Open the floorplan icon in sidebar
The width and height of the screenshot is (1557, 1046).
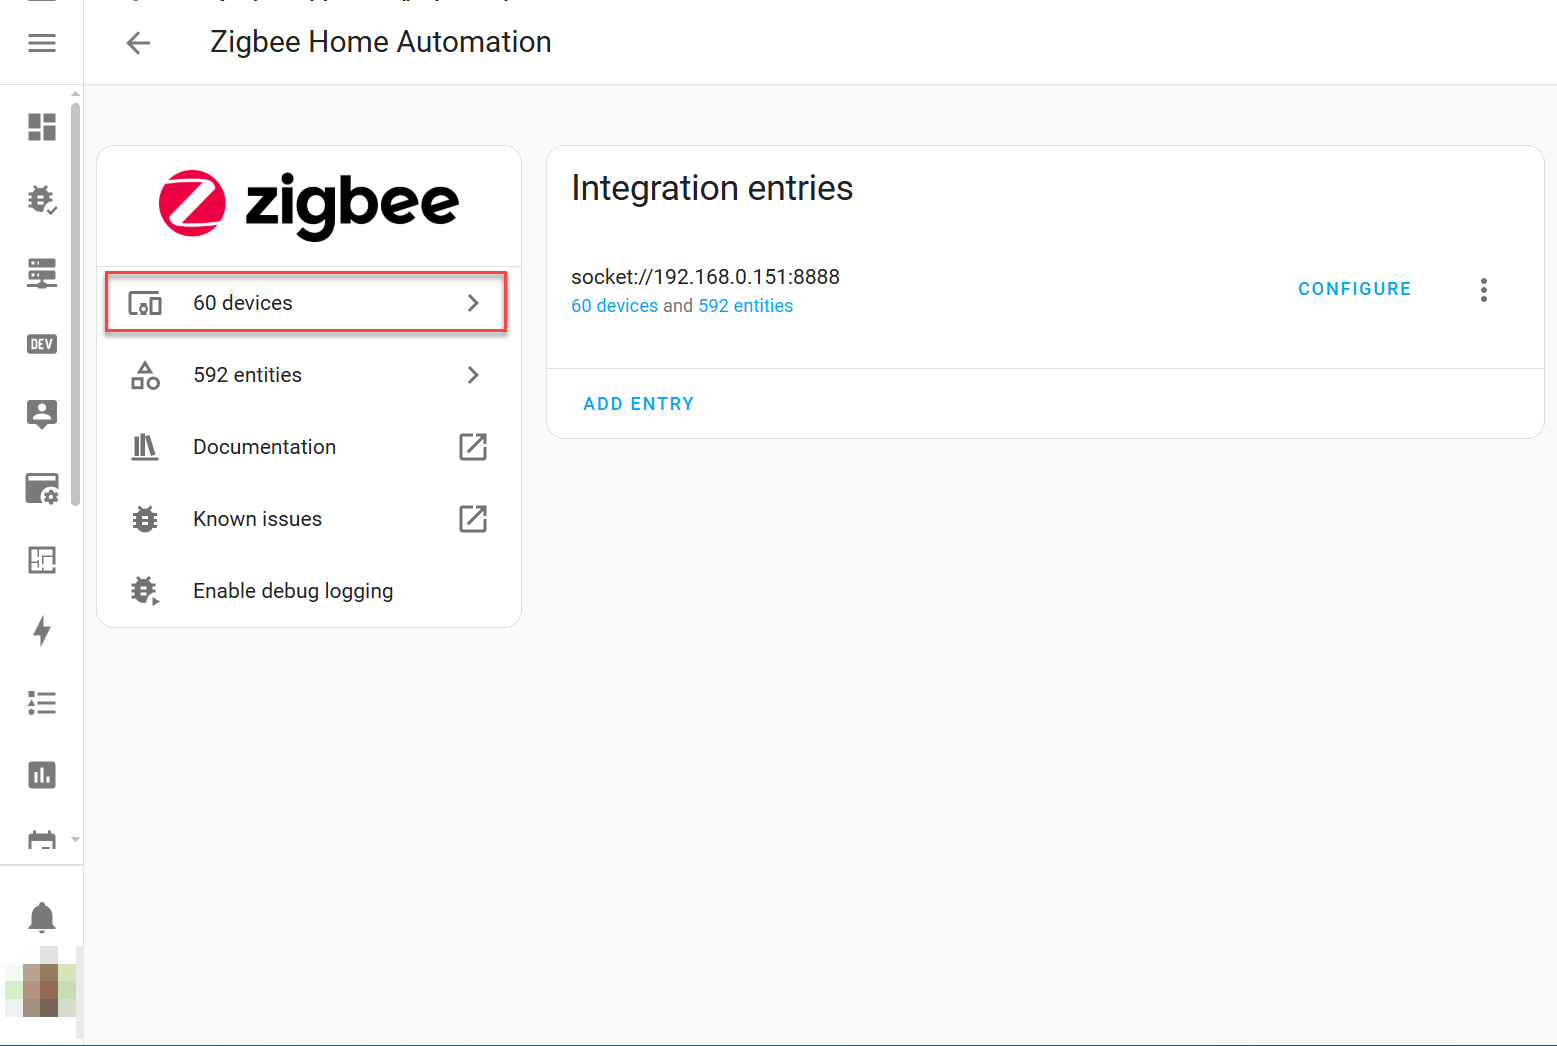point(42,560)
